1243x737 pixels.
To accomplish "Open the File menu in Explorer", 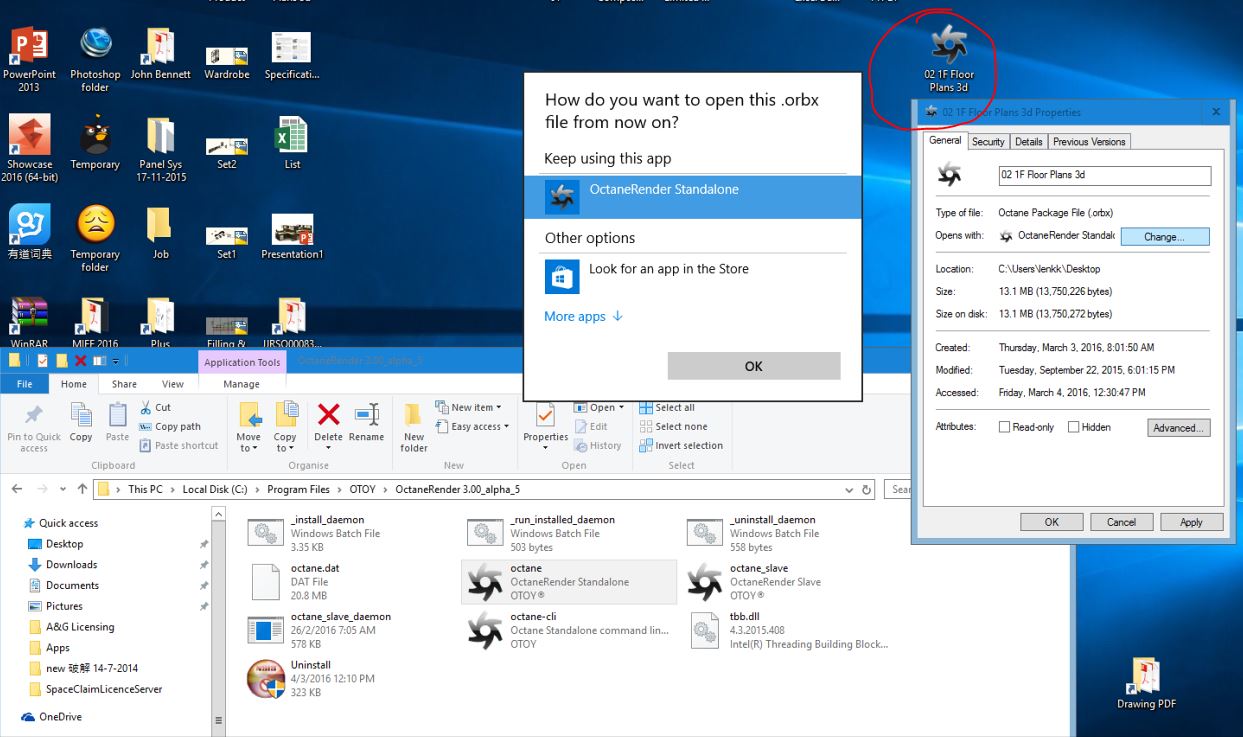I will coord(25,384).
